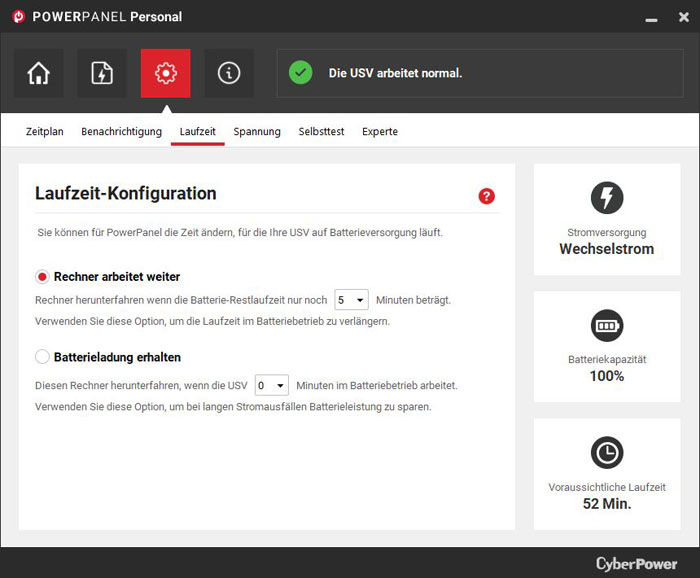Click the 'Minuten beträgt.' text
This screenshot has width=700, height=578.
click(413, 300)
